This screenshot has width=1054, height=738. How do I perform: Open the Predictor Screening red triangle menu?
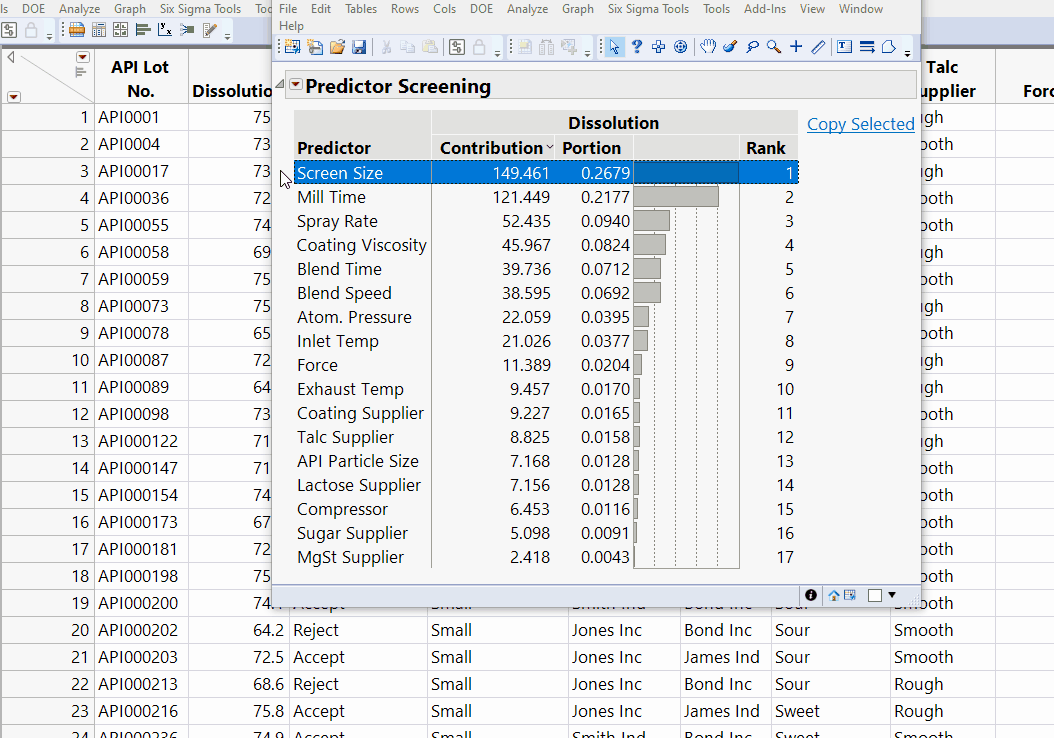point(296,86)
